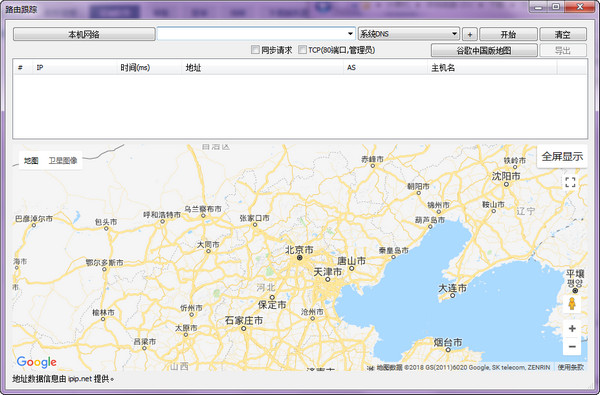Click 张家口市 label on the map

click(254, 218)
